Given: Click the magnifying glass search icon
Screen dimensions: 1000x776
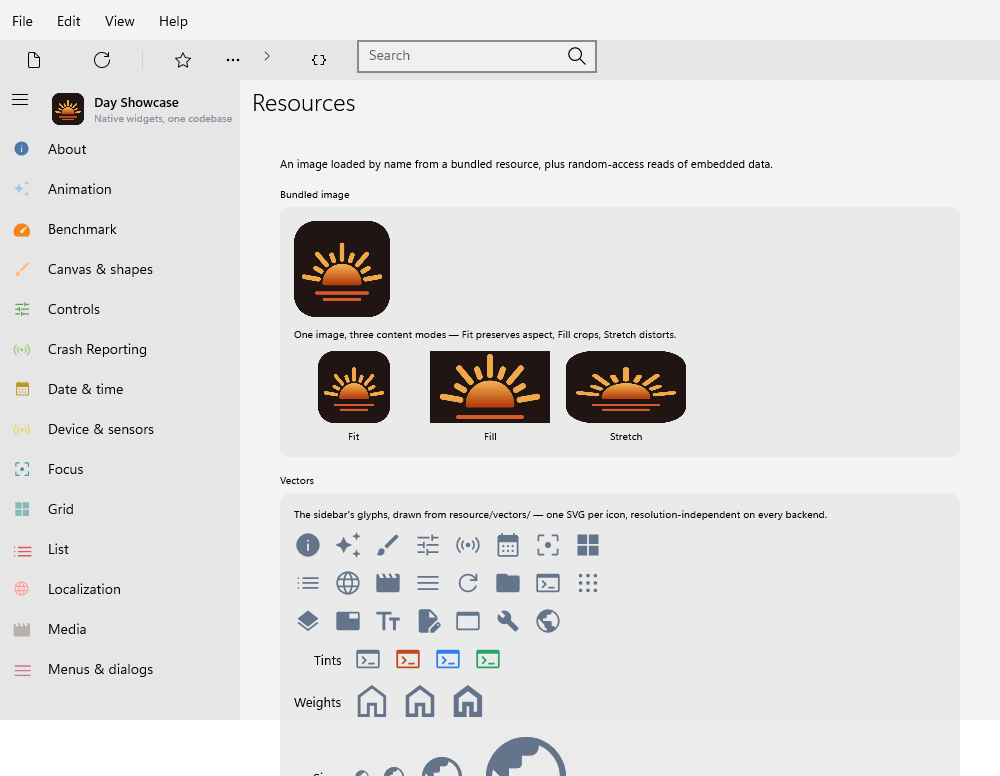Looking at the screenshot, I should tap(576, 56).
